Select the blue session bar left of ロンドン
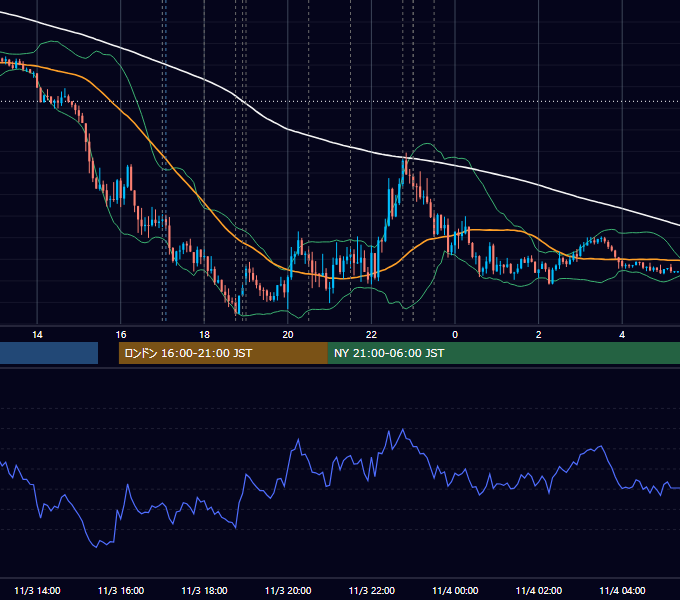 tap(49, 353)
